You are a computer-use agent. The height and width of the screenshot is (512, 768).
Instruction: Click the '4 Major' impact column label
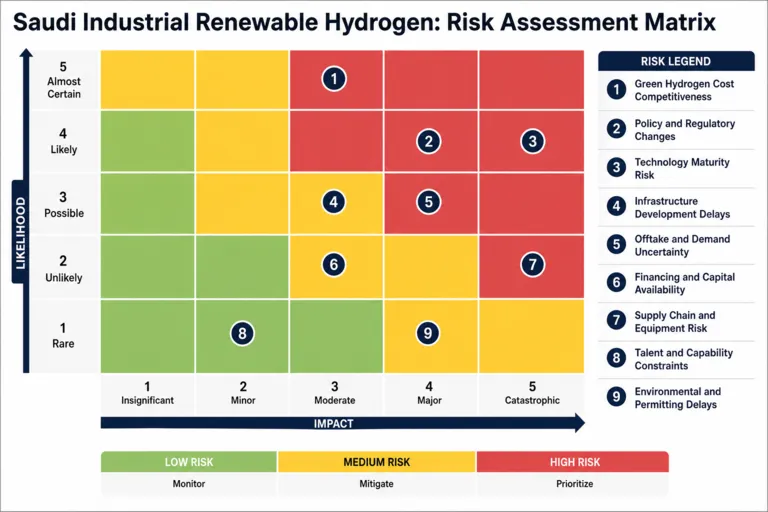[x=429, y=393]
